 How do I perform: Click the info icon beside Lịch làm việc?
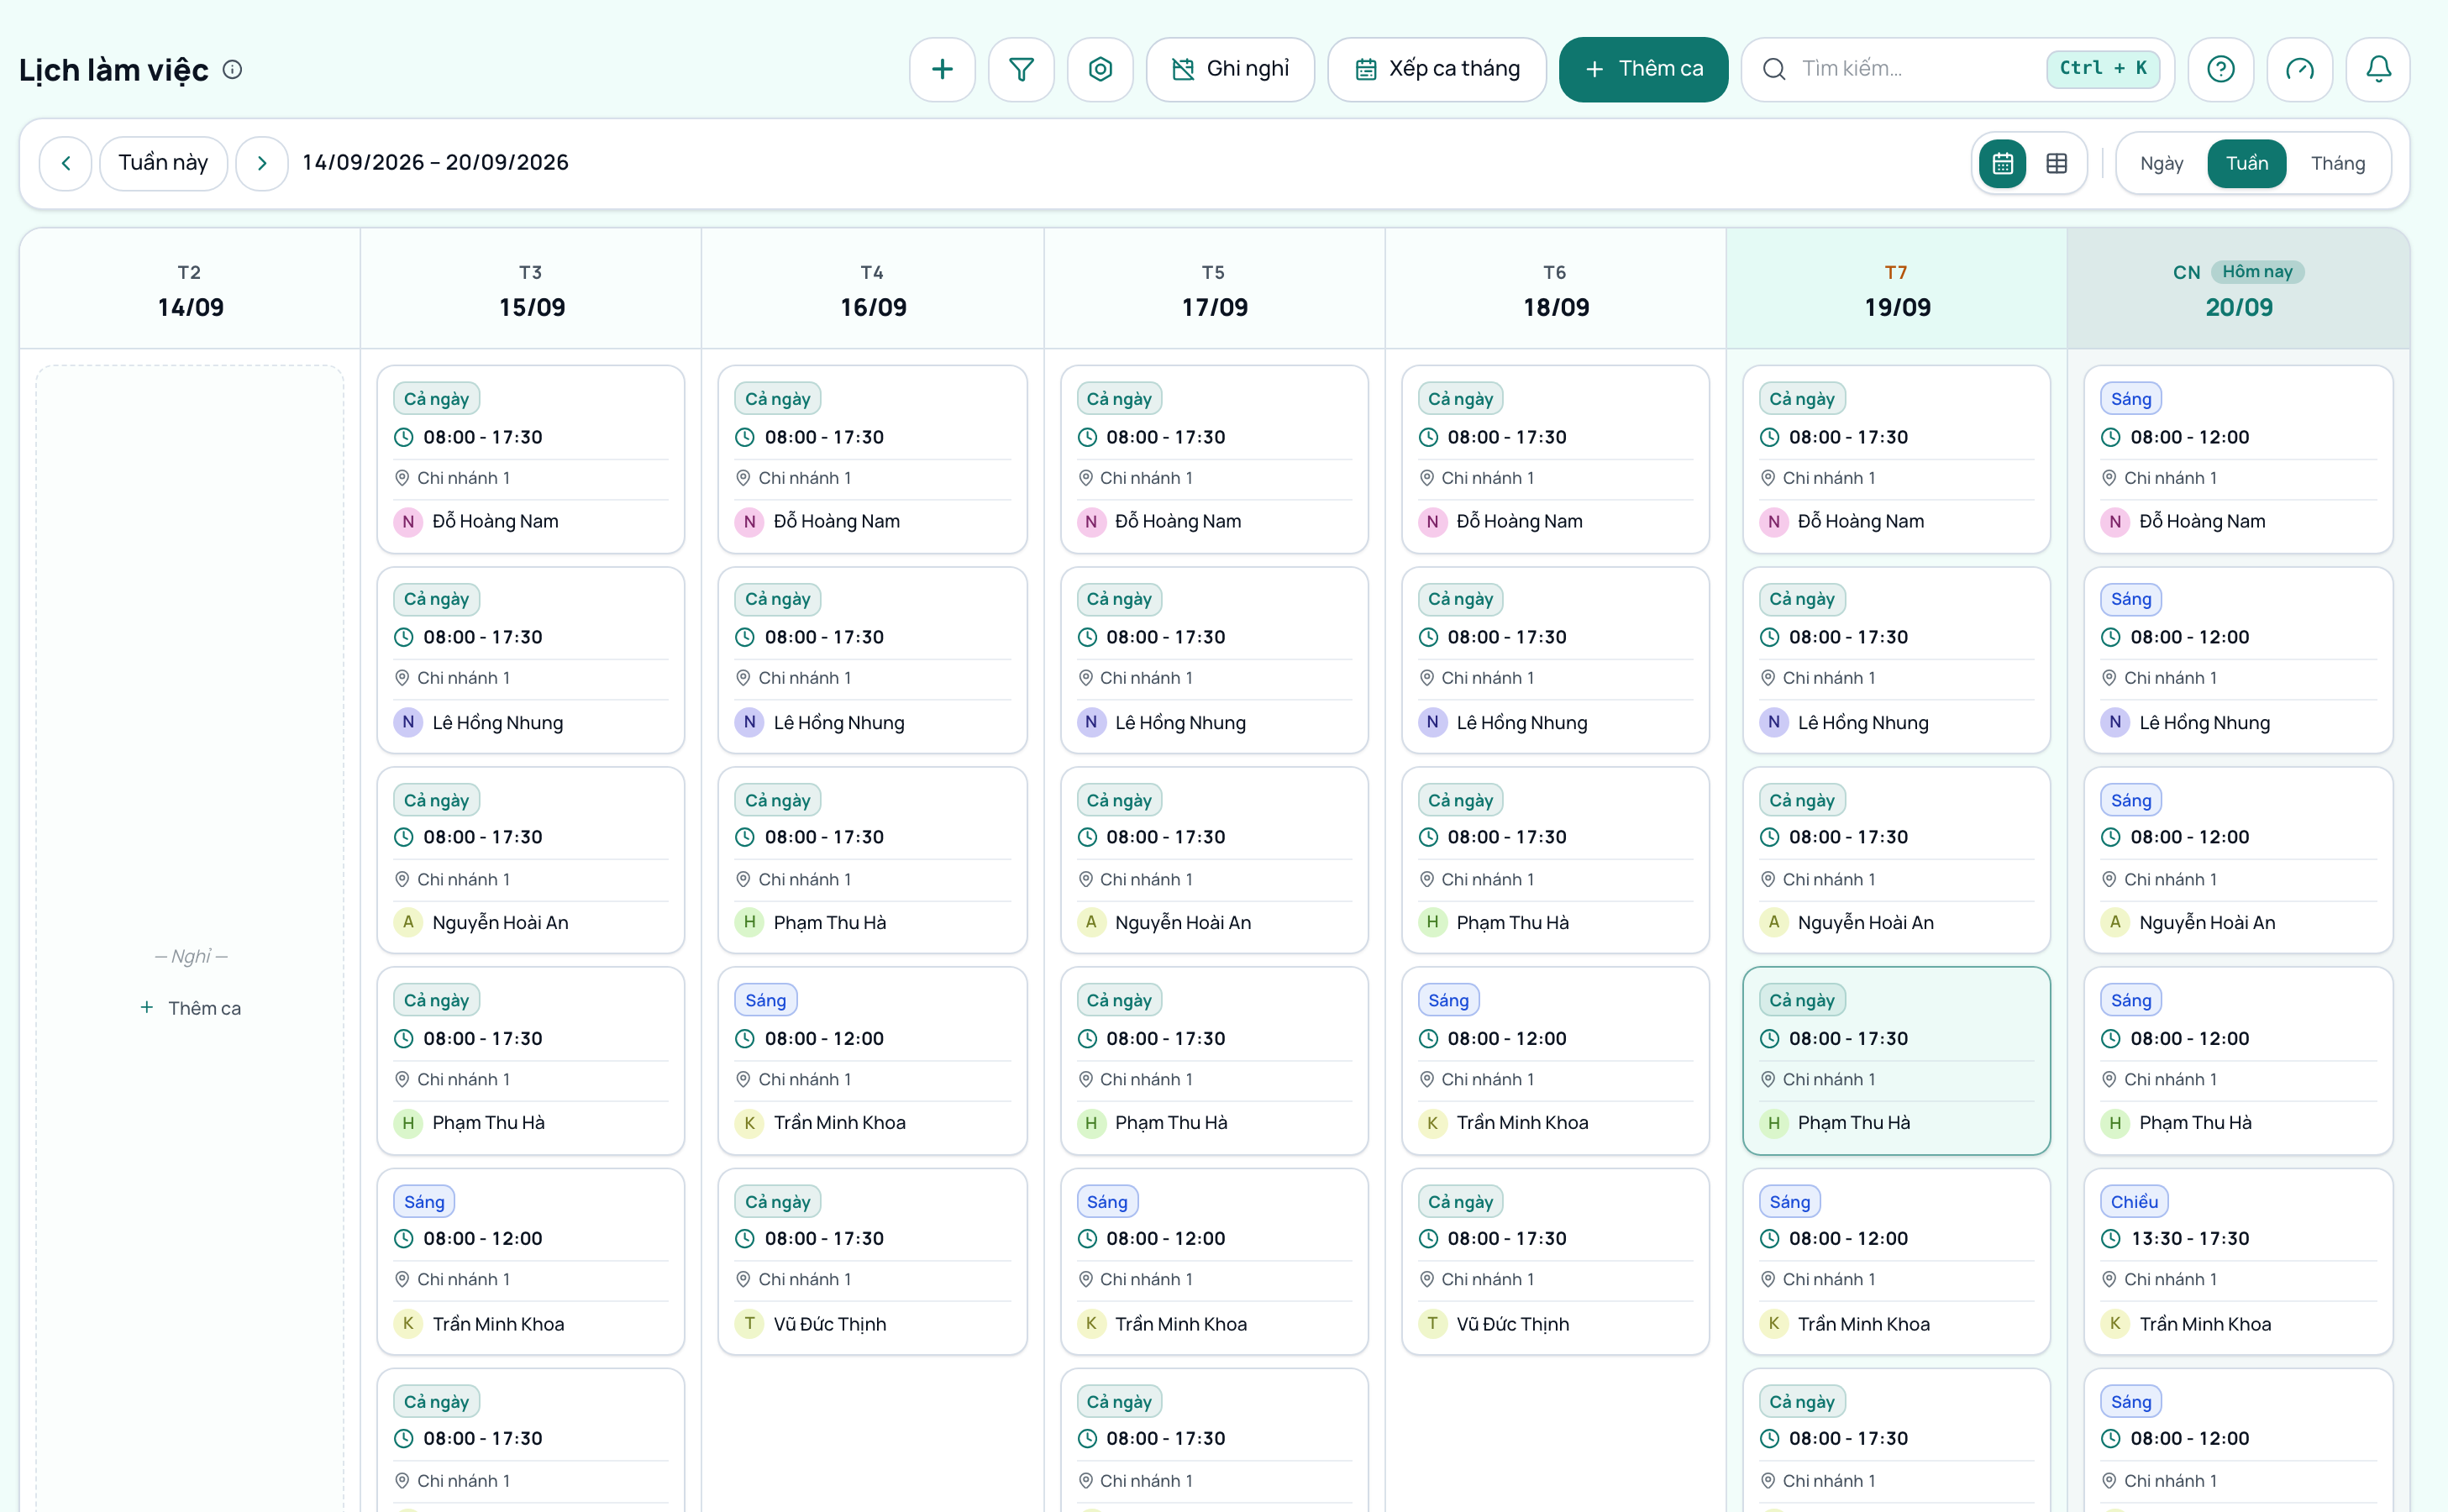click(232, 69)
